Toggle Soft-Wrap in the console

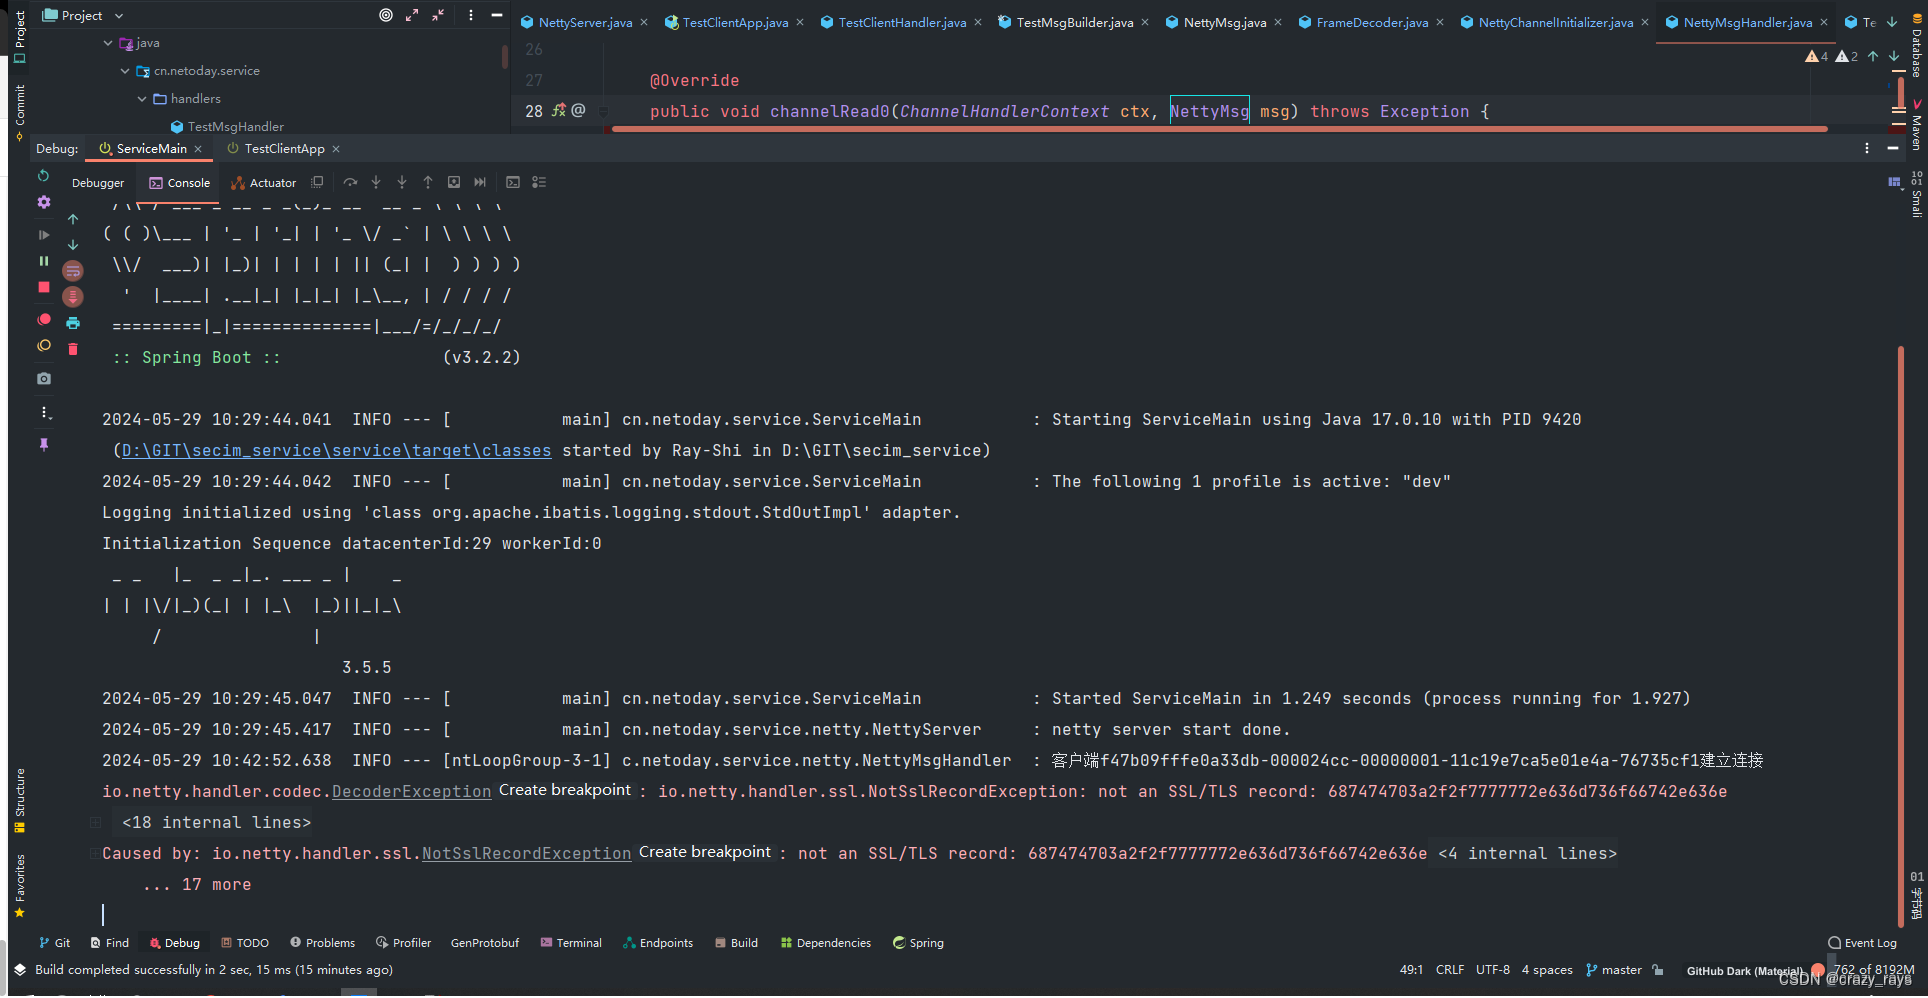coord(73,271)
